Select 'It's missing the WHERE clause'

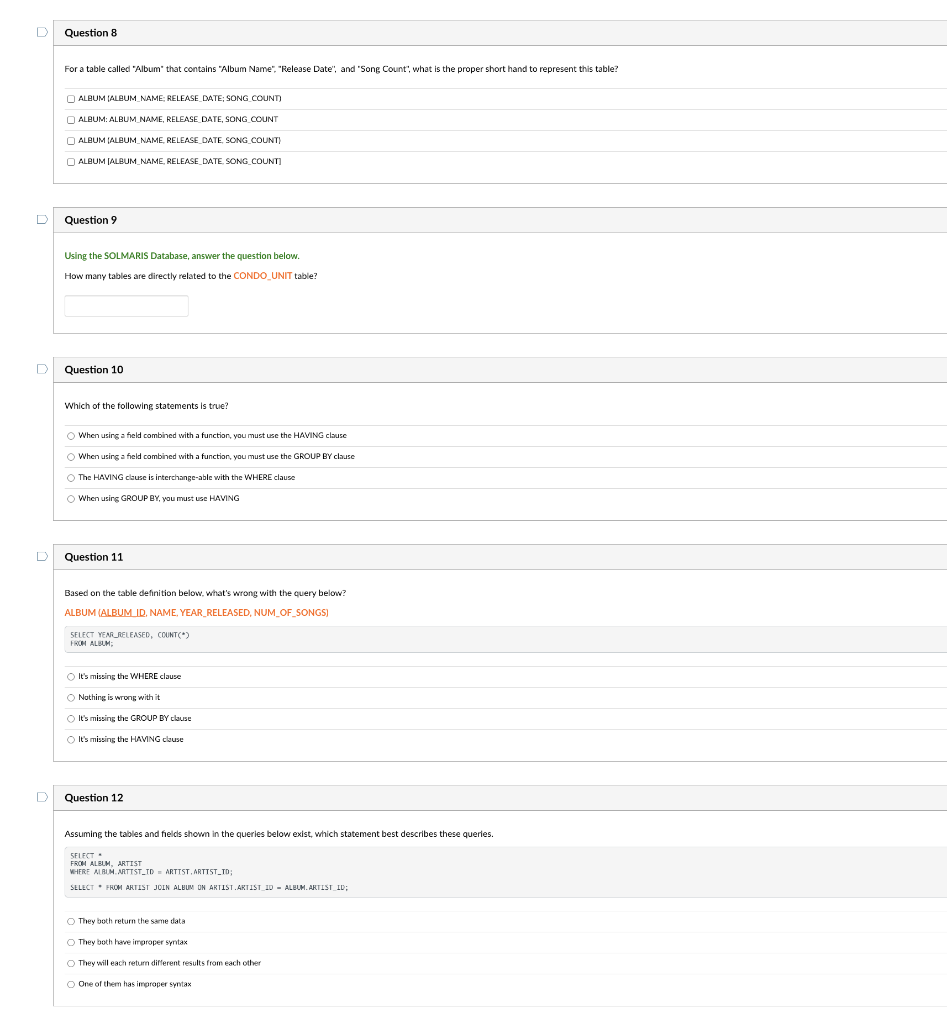(x=71, y=677)
